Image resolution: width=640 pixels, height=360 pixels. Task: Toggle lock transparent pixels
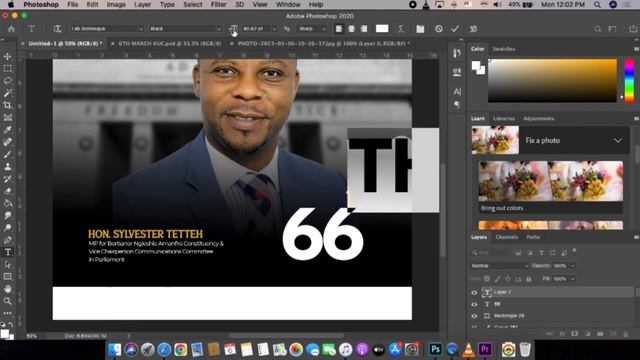click(487, 279)
